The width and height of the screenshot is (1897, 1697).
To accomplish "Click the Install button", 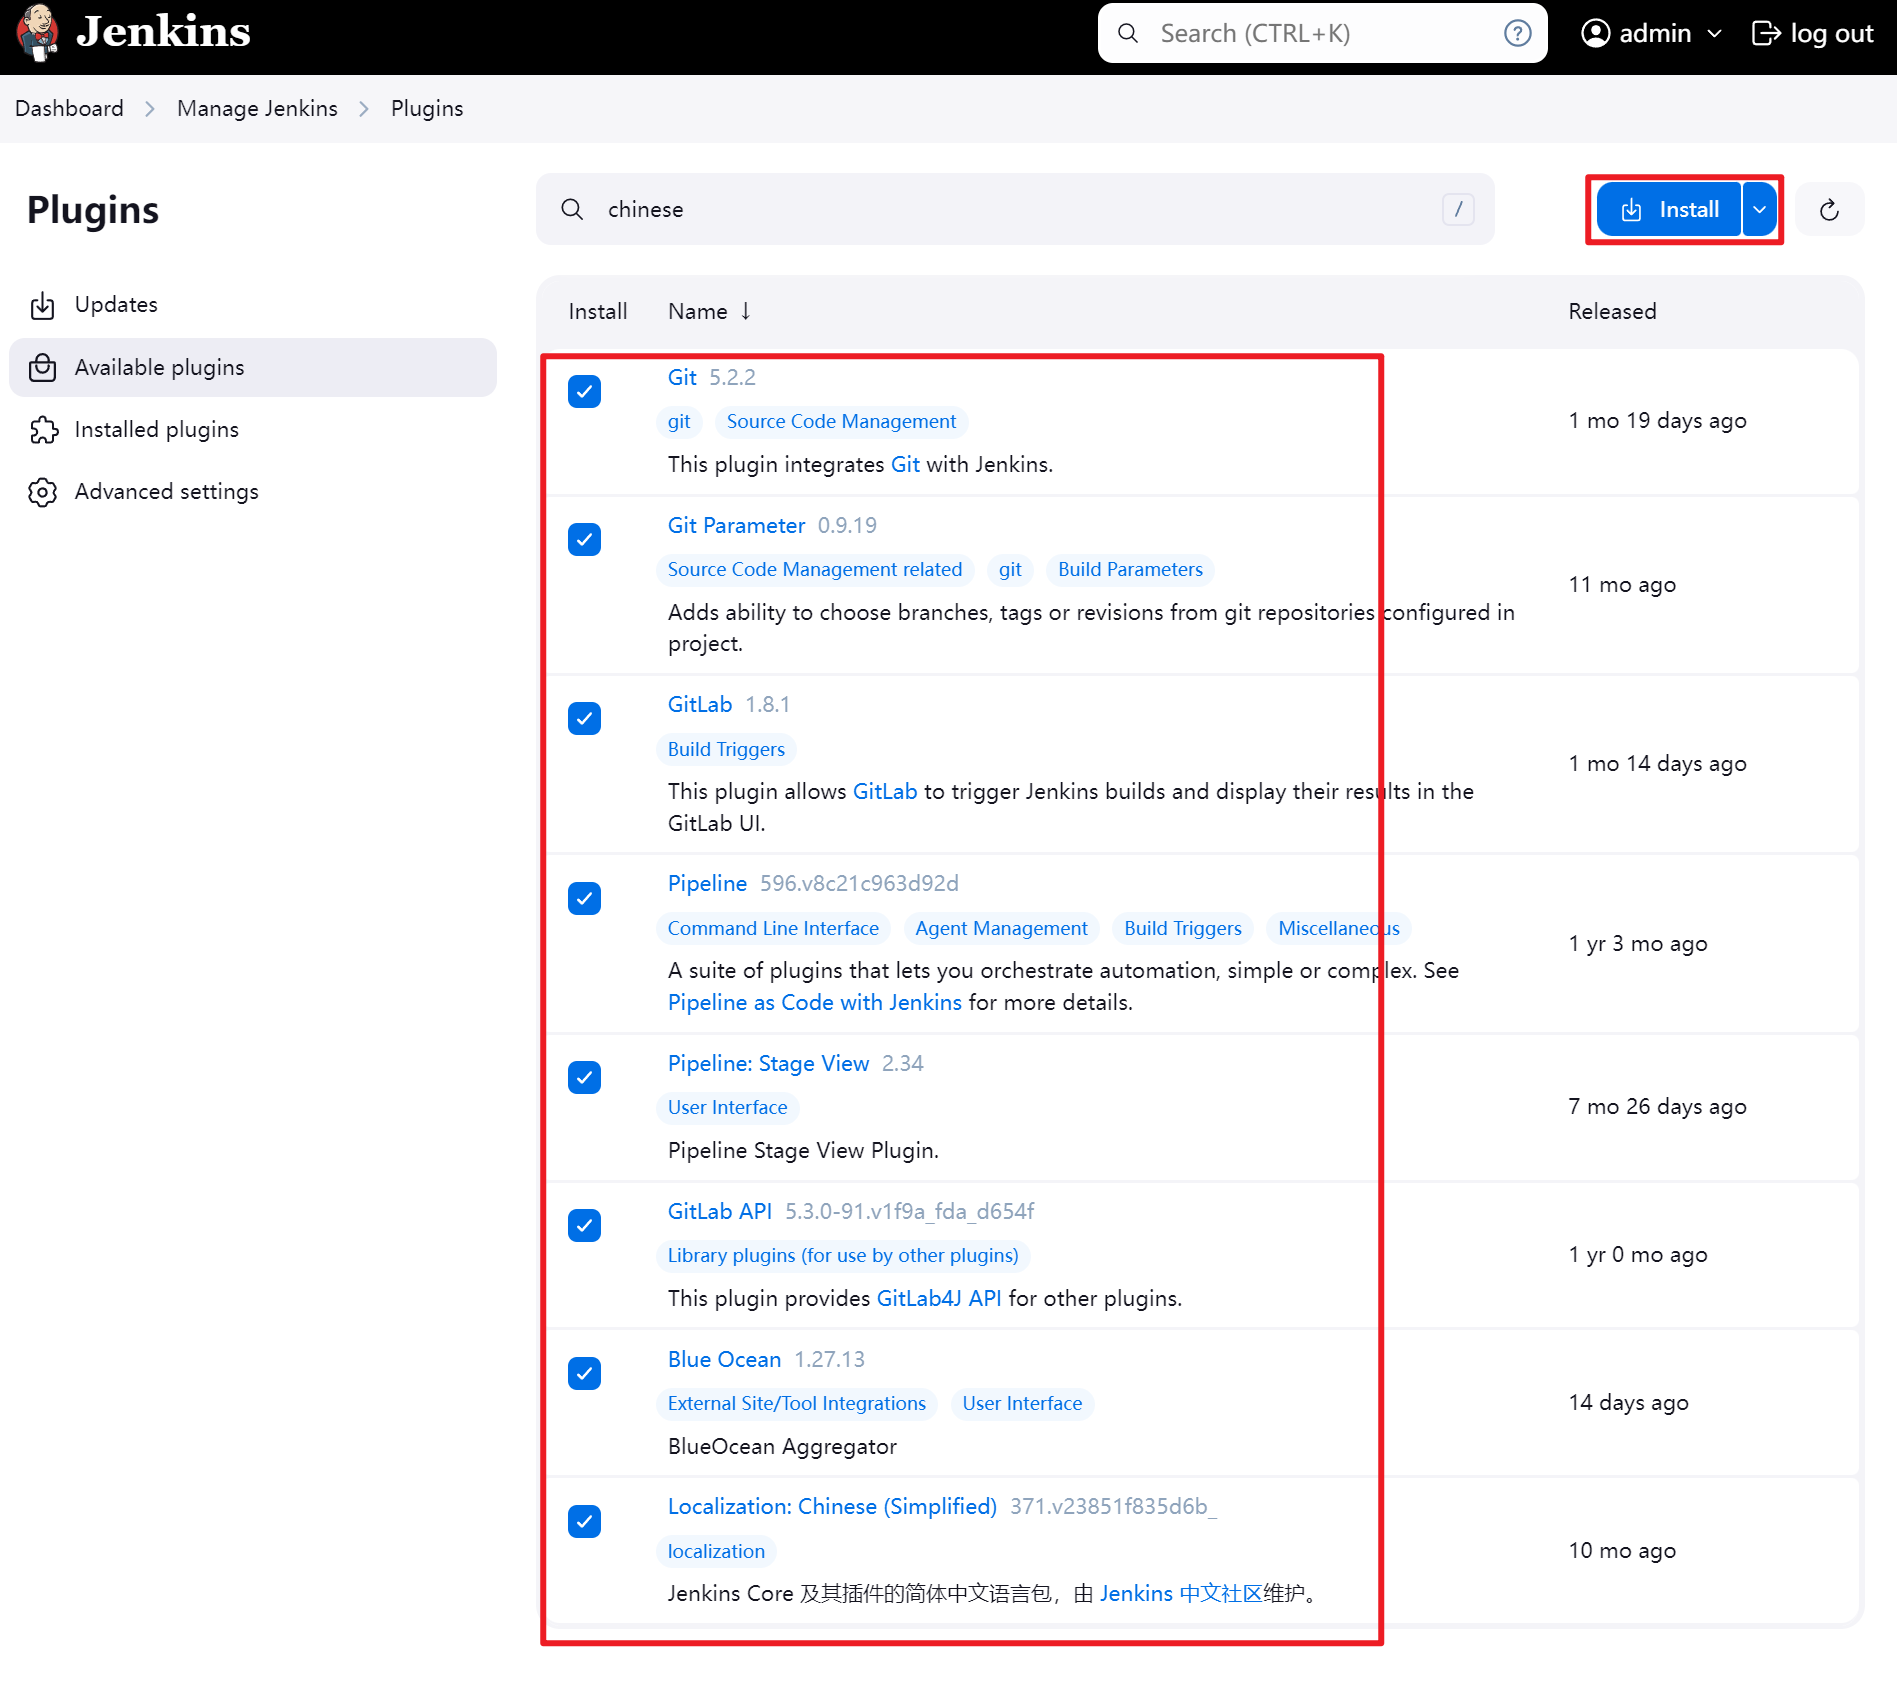I will coord(1669,209).
